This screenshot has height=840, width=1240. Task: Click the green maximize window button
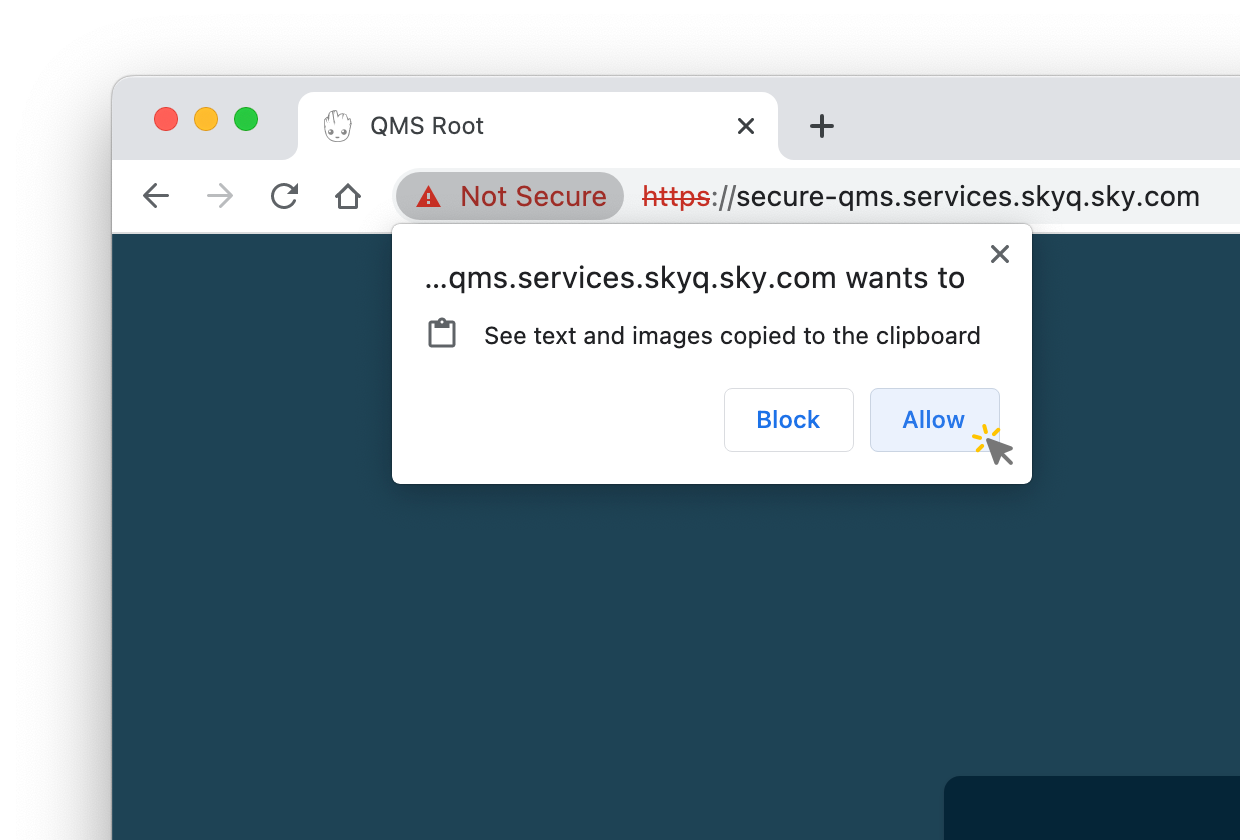(x=246, y=119)
